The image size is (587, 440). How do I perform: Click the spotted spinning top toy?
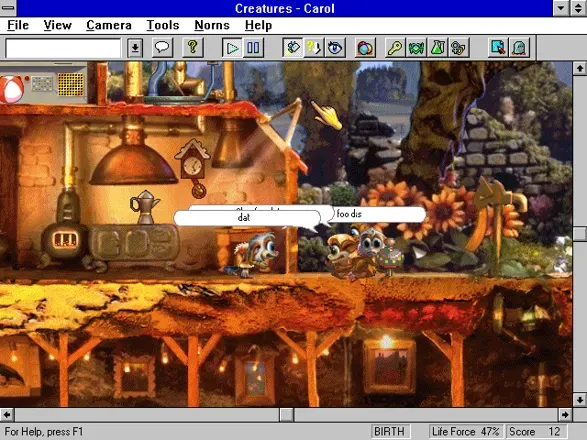coord(389,257)
